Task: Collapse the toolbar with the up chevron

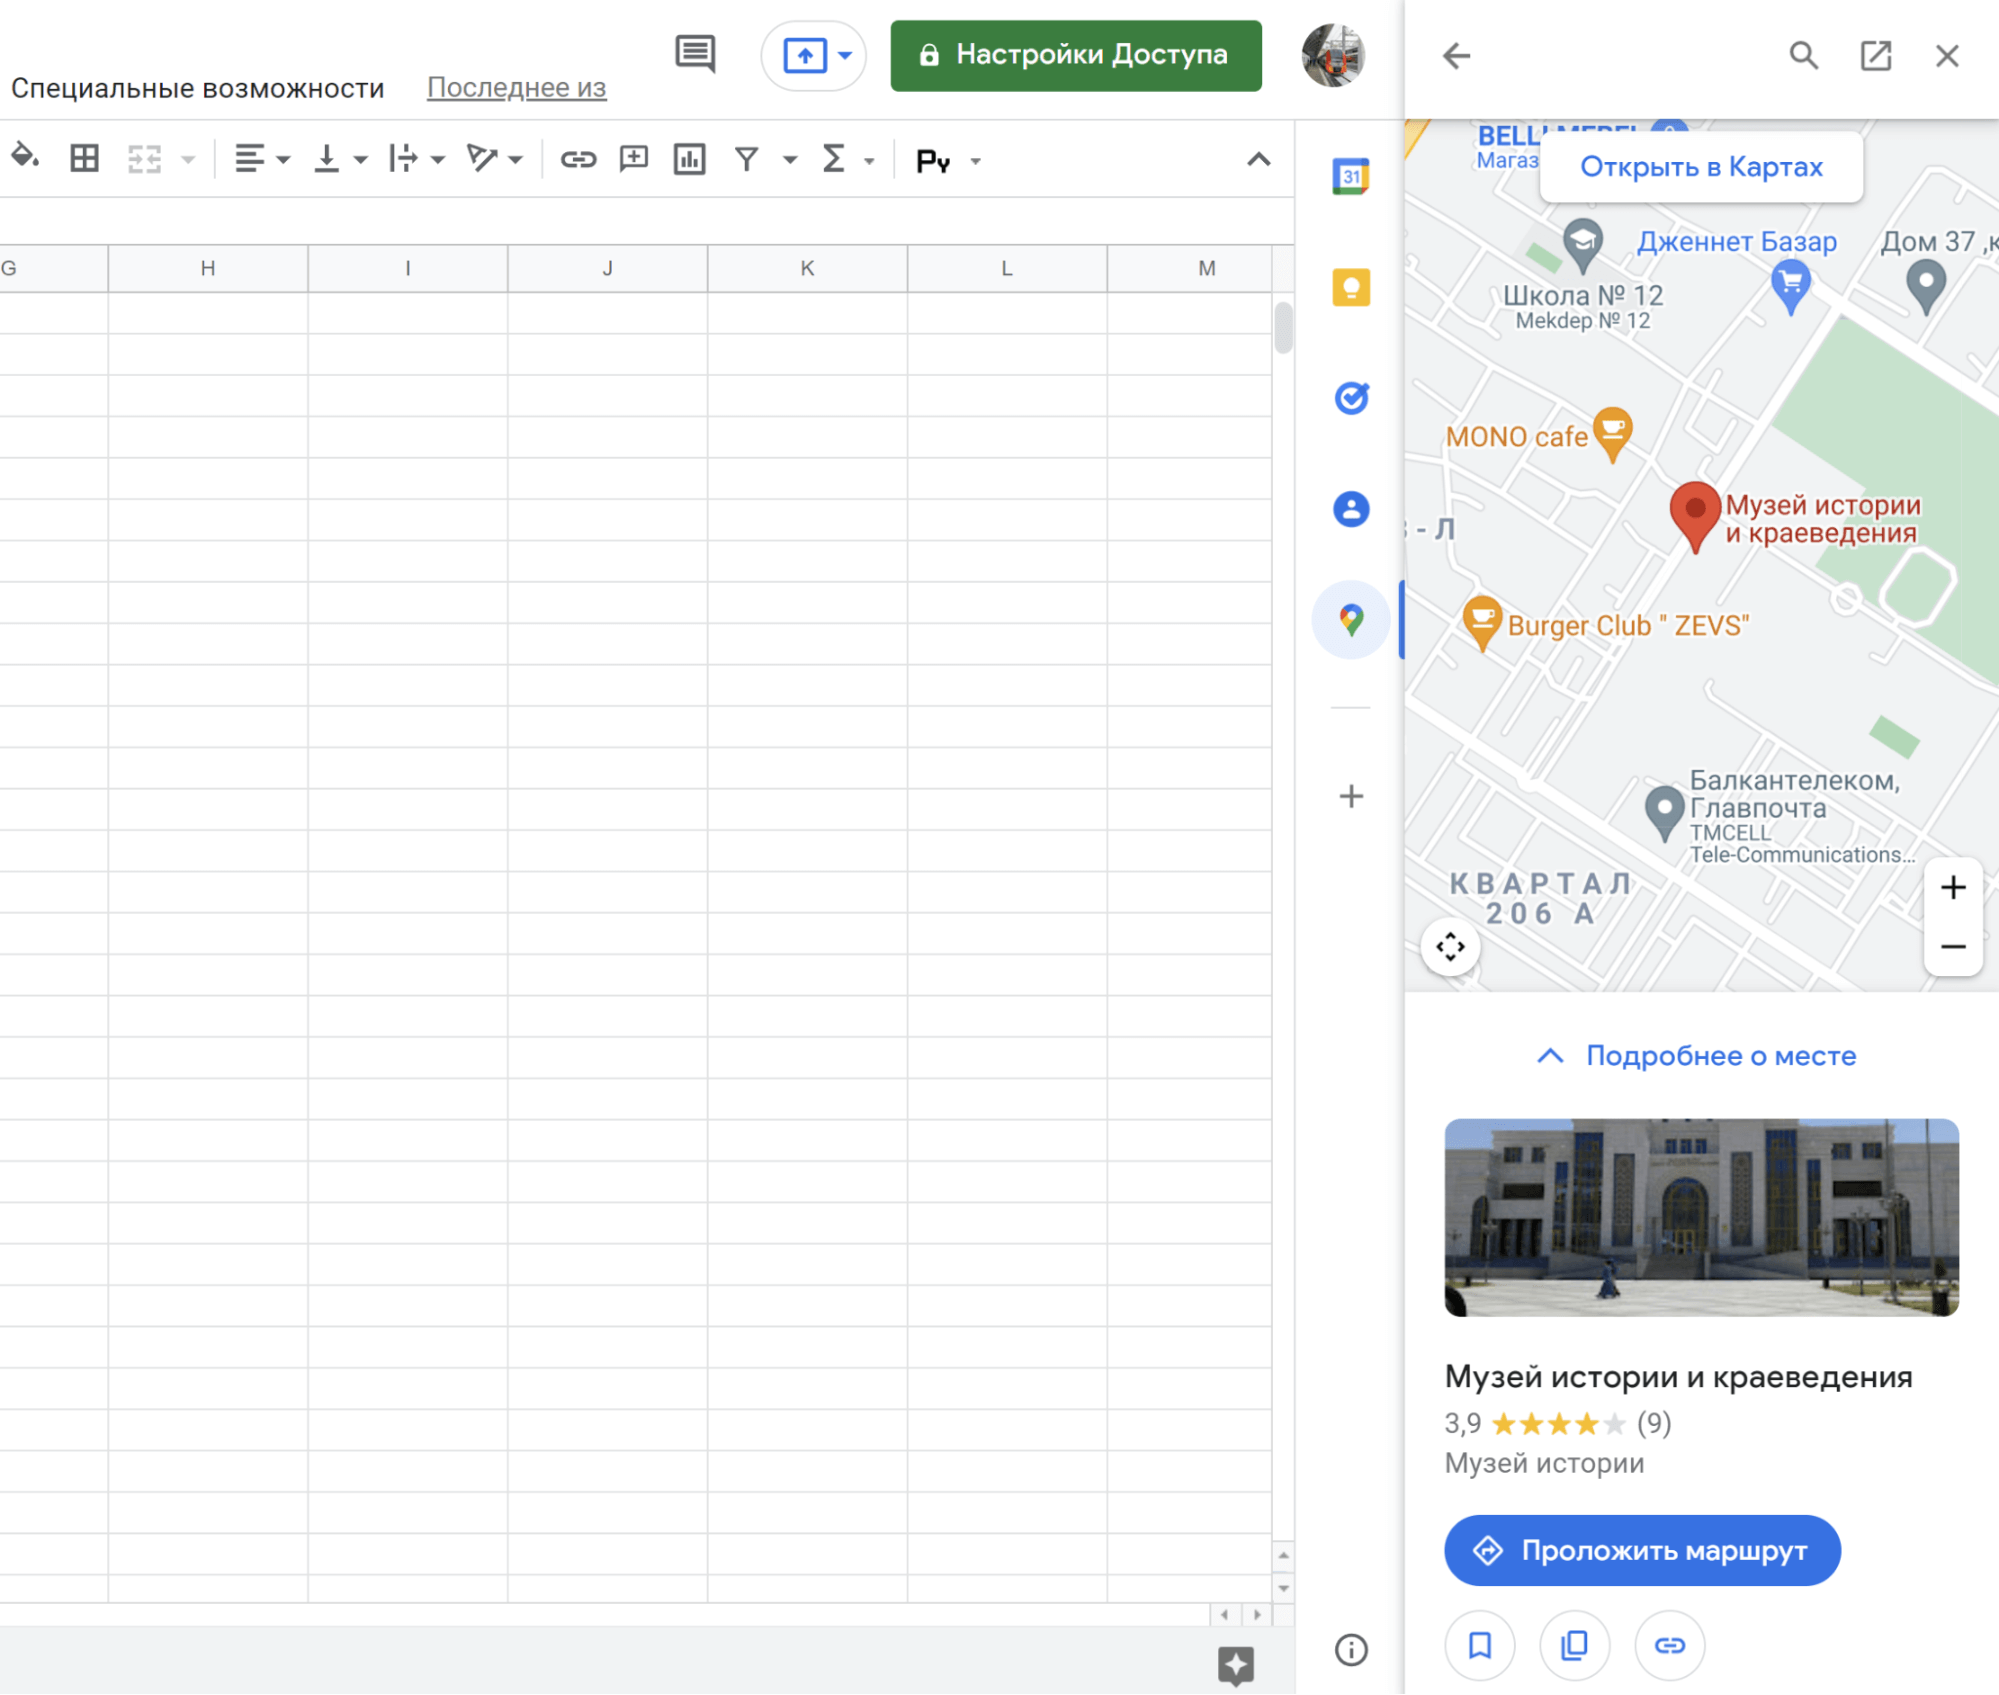Action: tap(1259, 159)
